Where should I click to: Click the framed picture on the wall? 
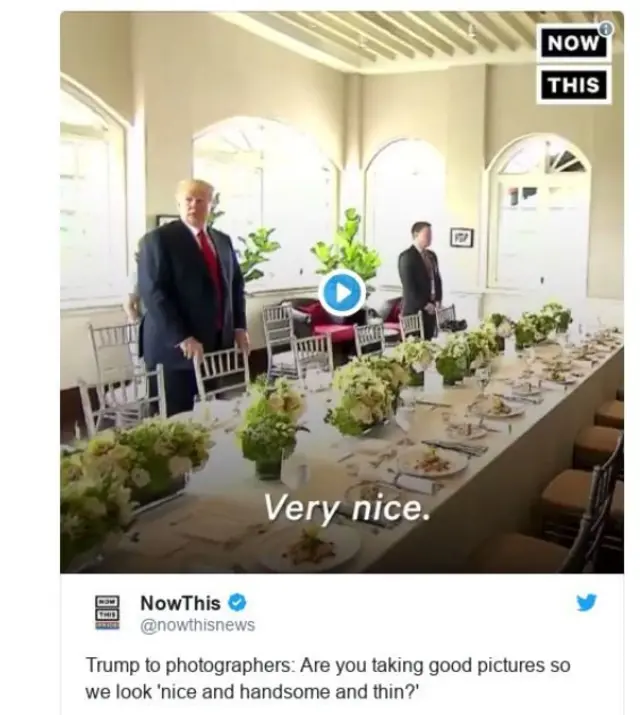tap(461, 237)
